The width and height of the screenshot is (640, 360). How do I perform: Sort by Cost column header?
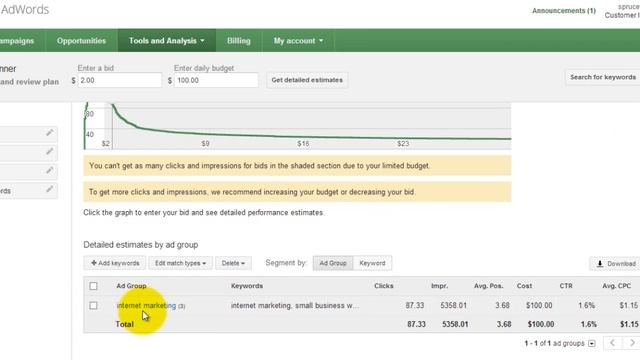[x=524, y=286]
